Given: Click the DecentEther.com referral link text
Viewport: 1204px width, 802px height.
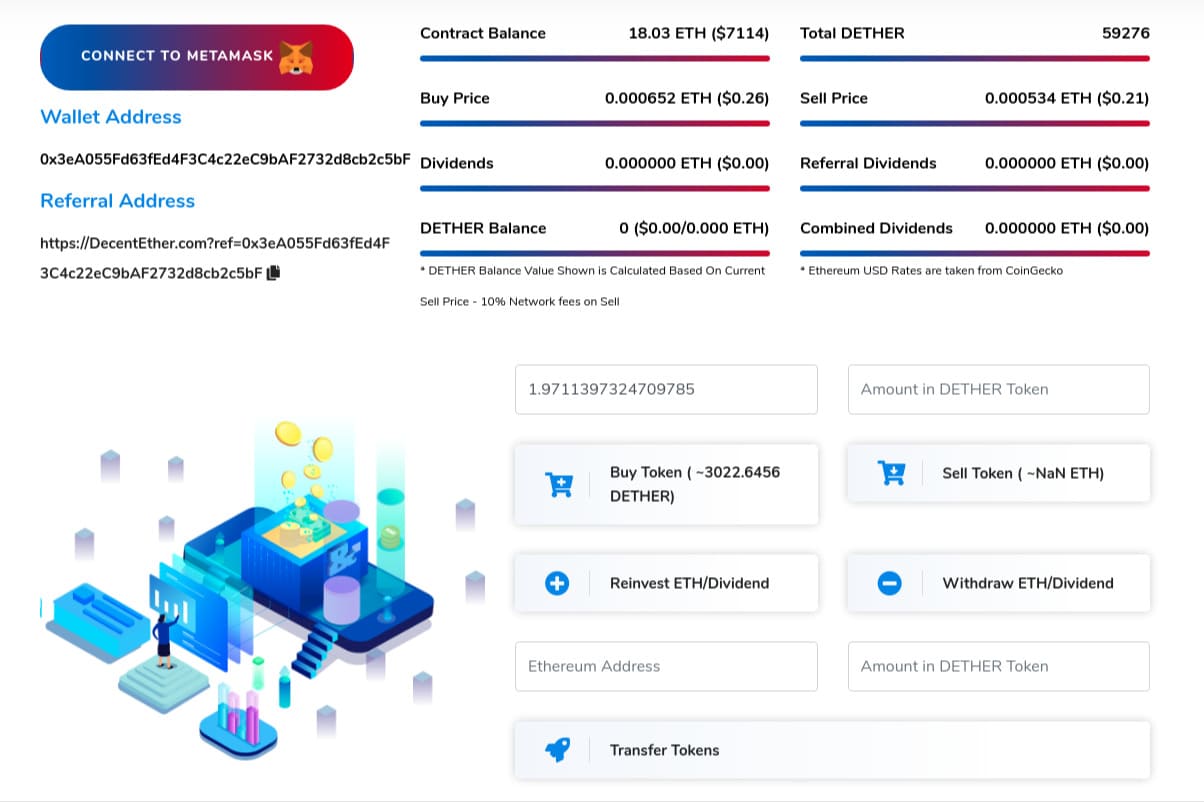Looking at the screenshot, I should [215, 257].
